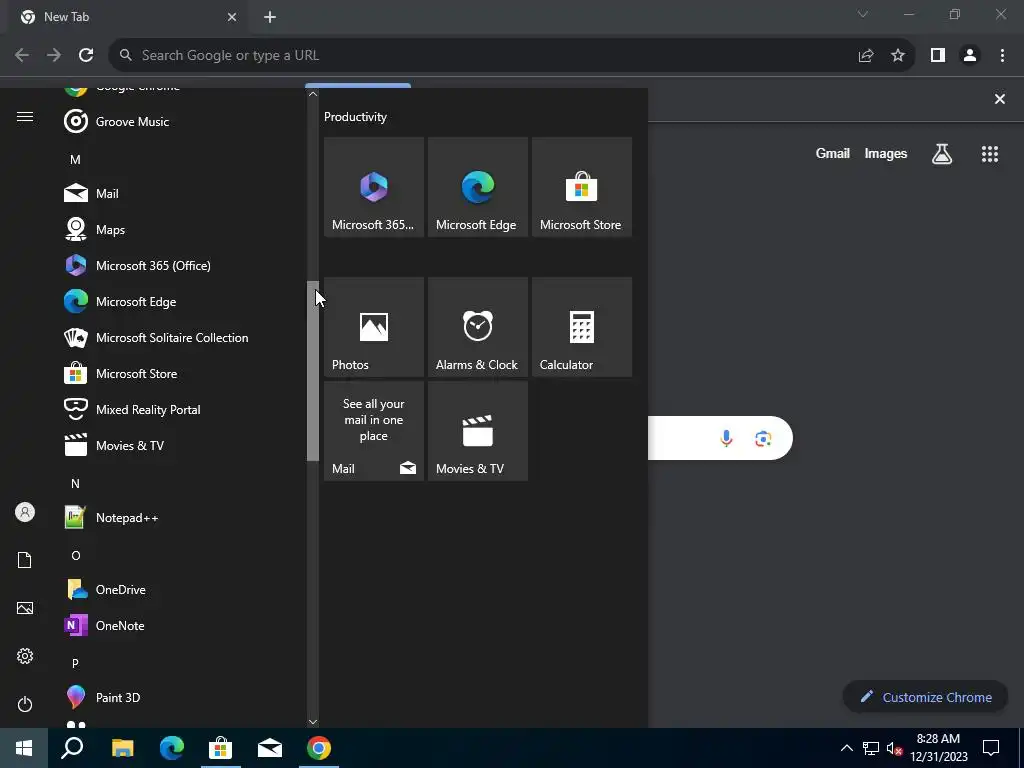
Task: Switch to Google Chrome on the taskbar
Action: [319, 748]
